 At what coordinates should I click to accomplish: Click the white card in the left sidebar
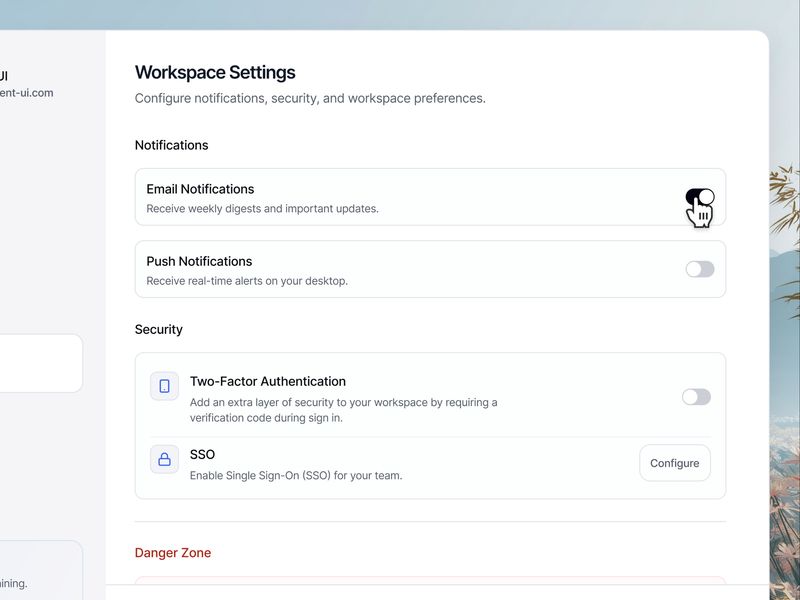(x=40, y=362)
